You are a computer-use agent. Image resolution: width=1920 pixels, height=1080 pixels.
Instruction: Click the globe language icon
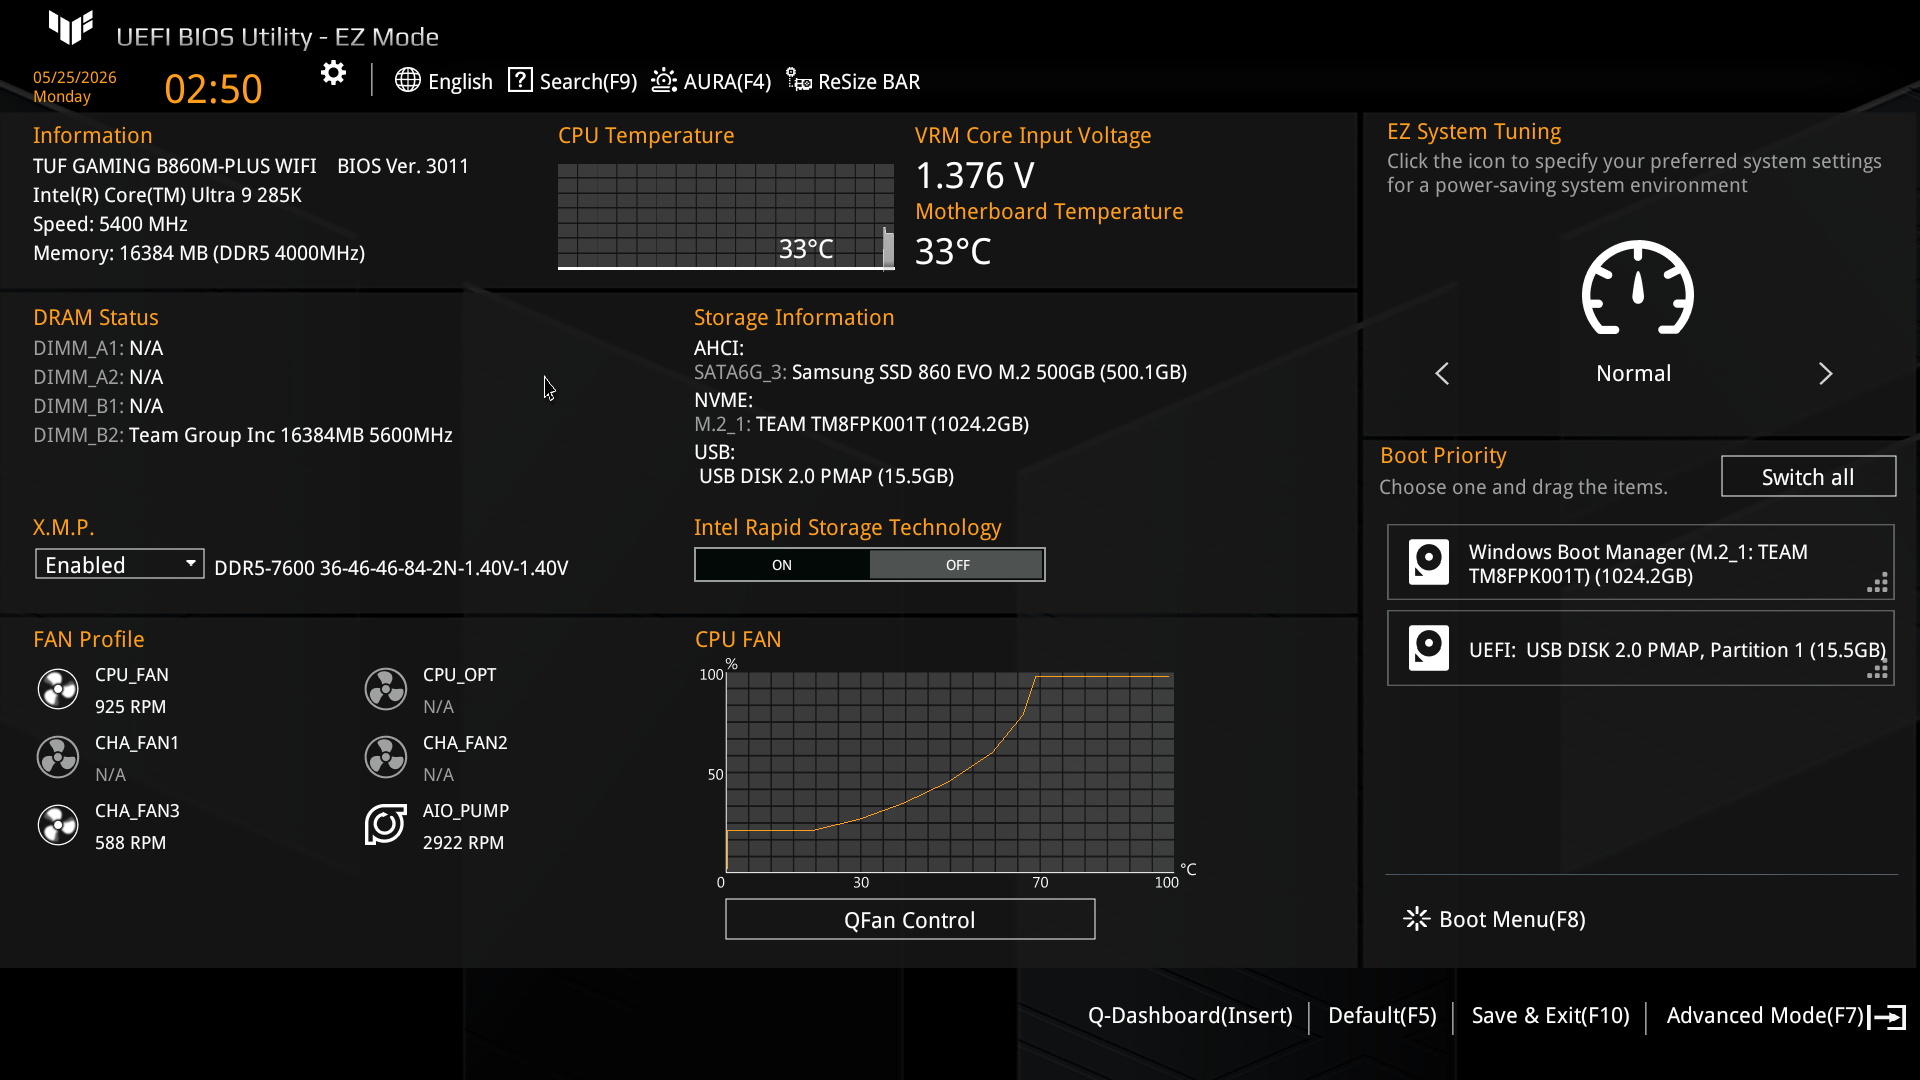(407, 80)
